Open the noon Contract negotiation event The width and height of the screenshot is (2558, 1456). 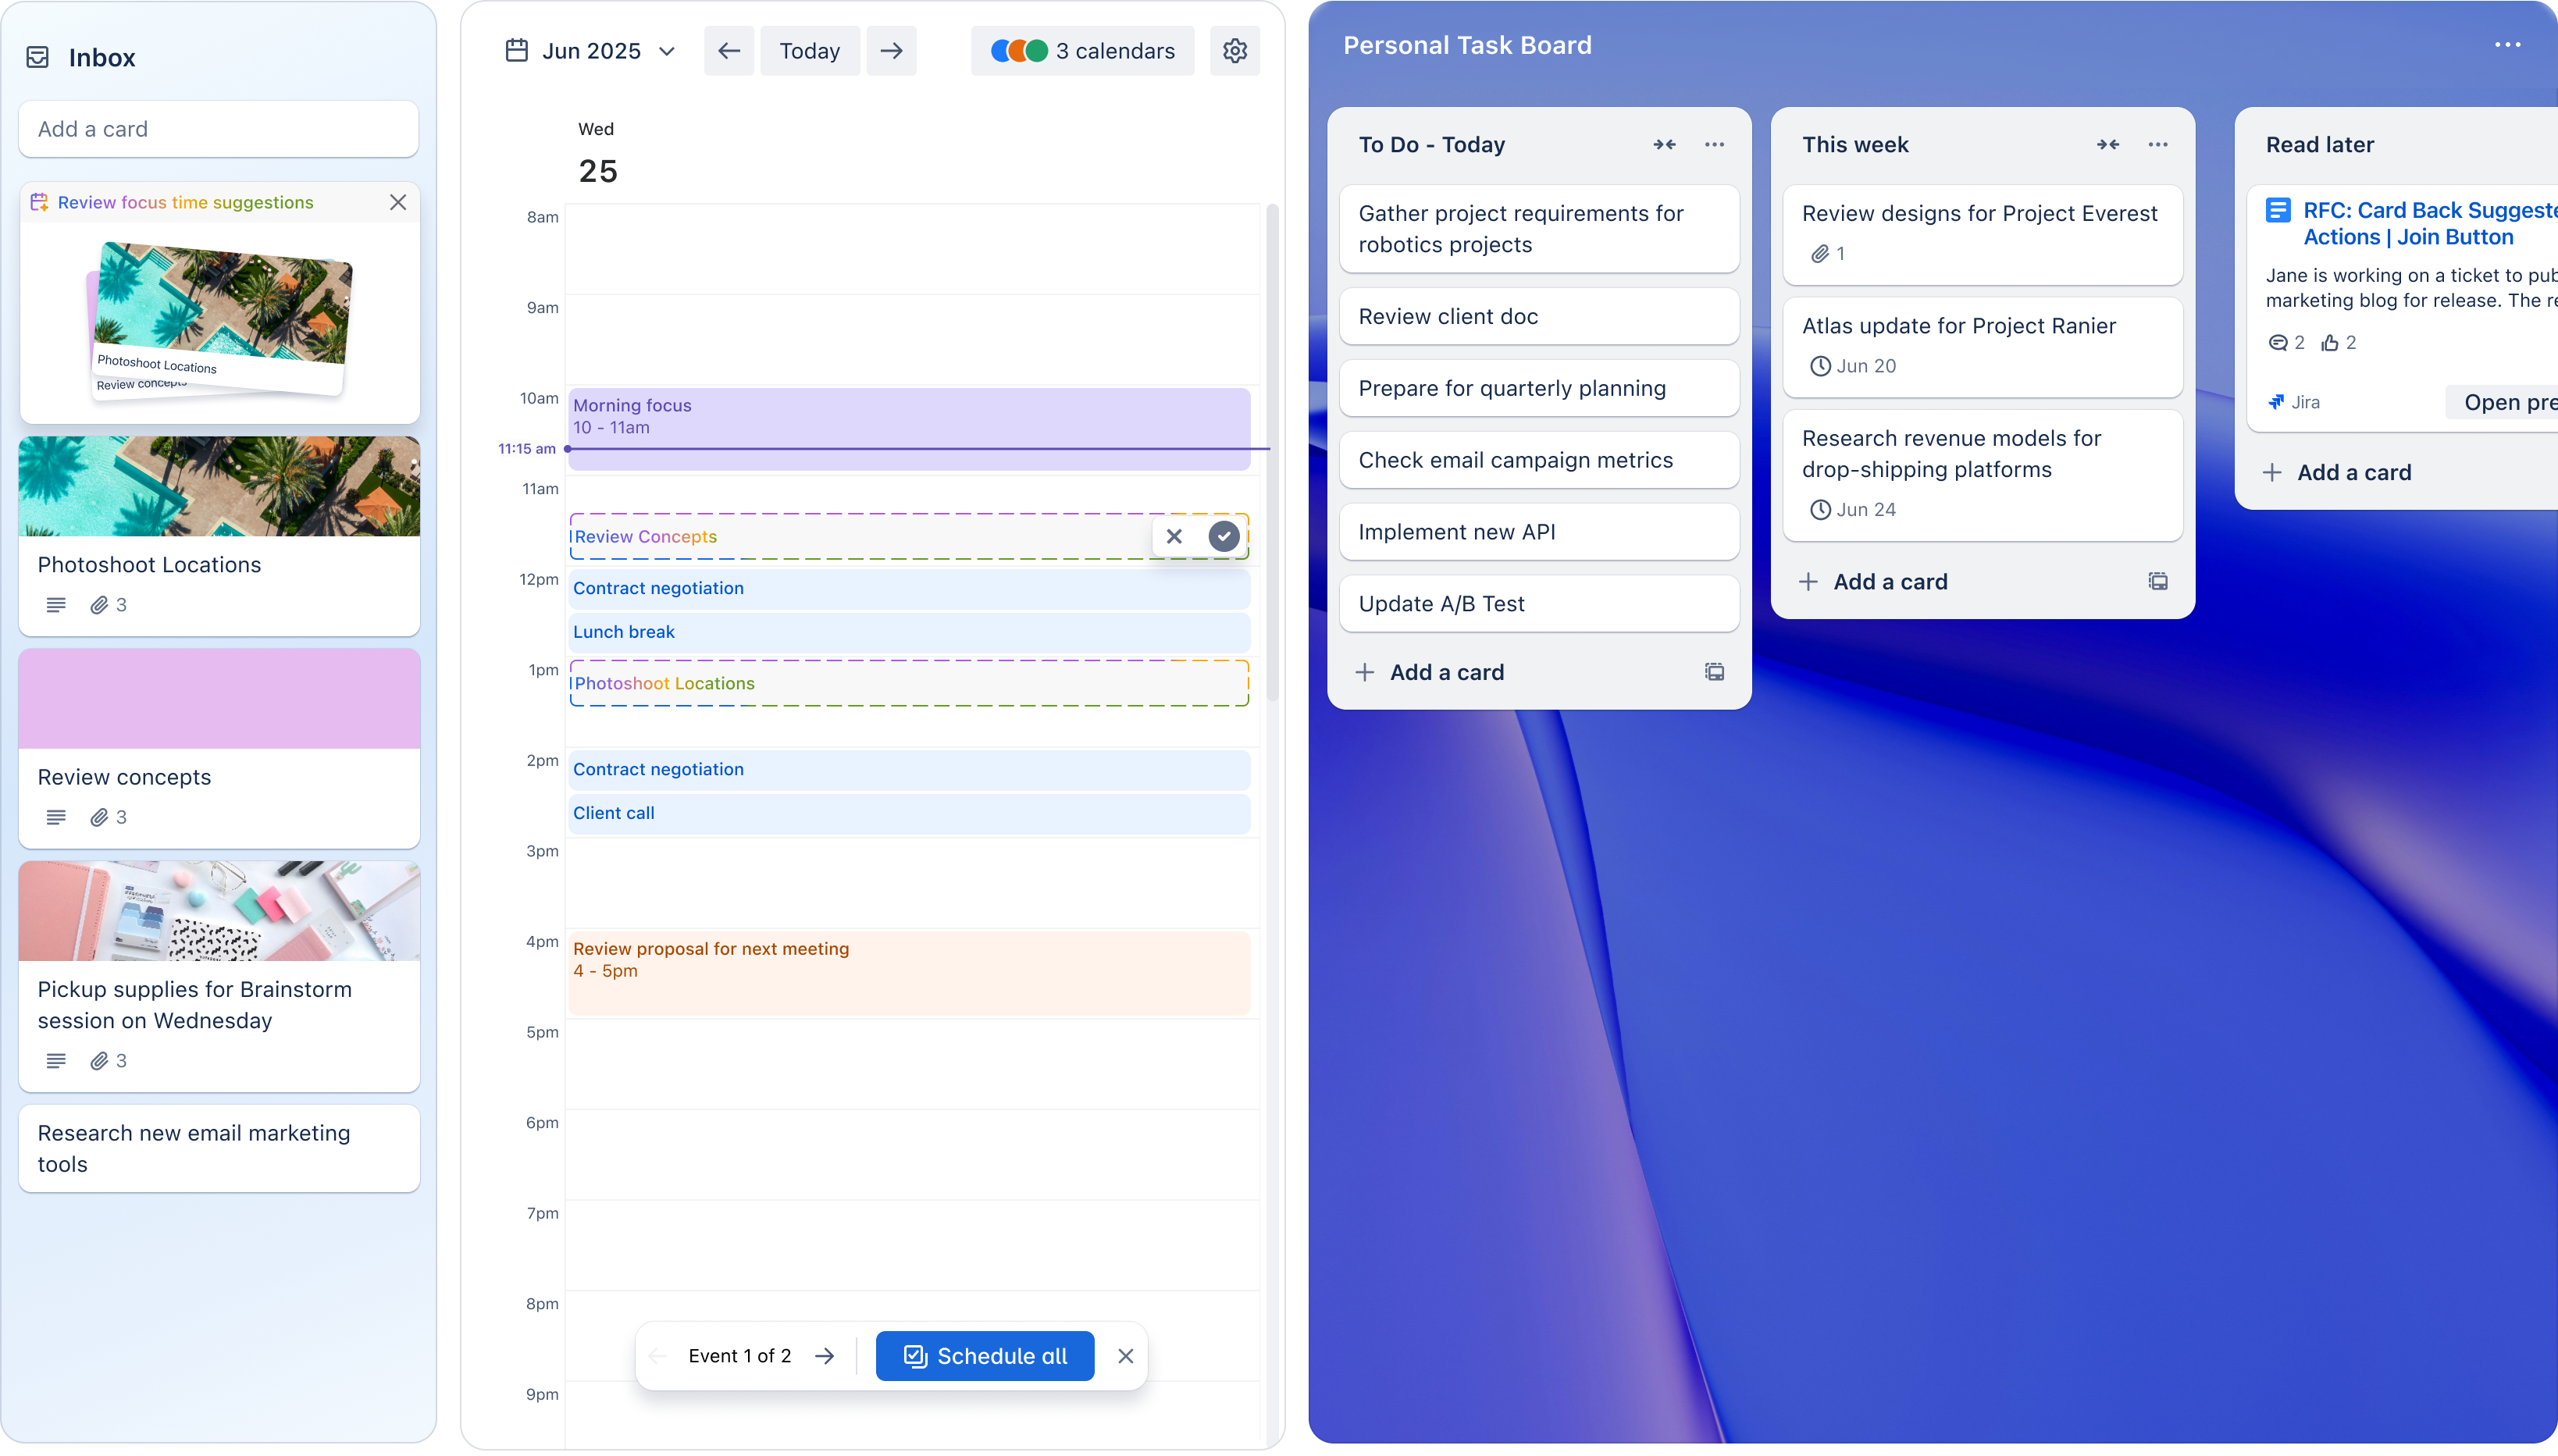click(x=909, y=589)
